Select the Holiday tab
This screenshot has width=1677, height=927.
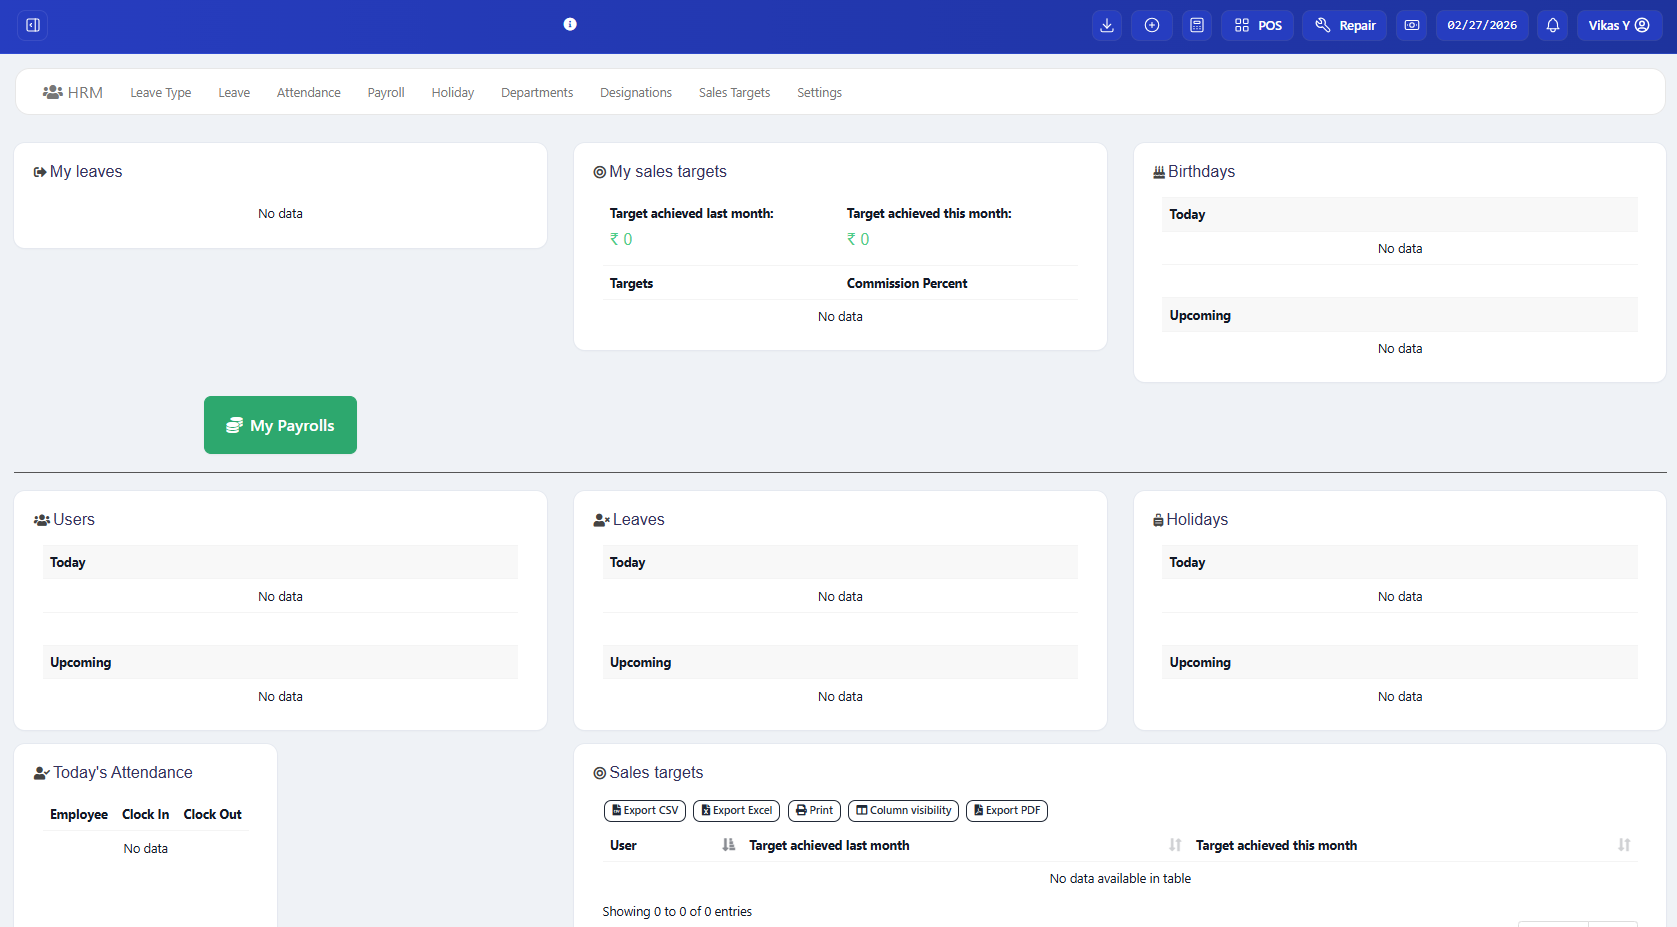click(x=452, y=92)
